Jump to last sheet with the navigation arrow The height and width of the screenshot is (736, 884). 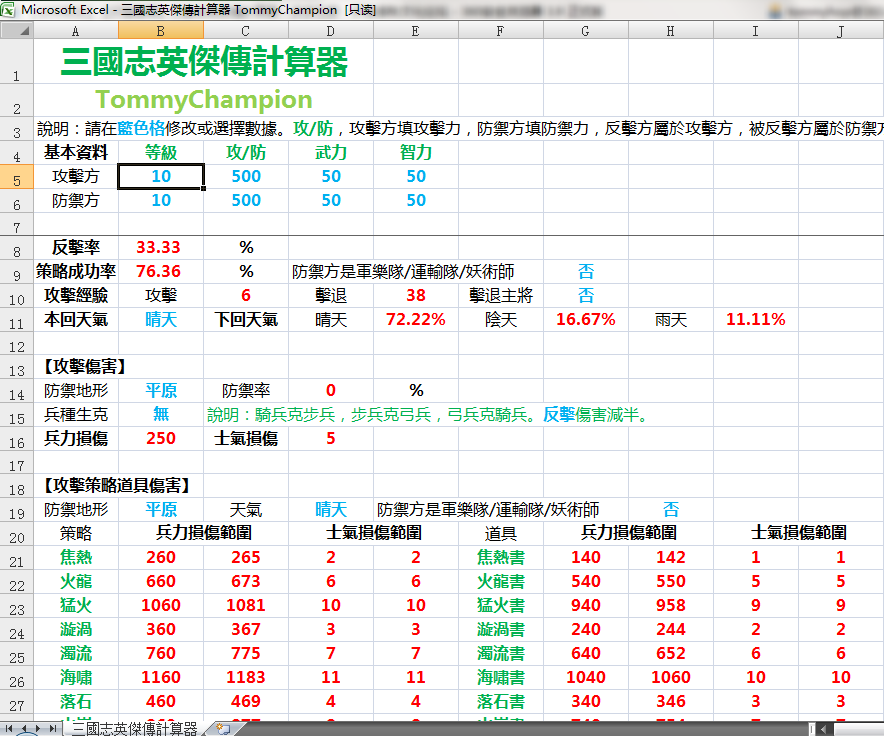(x=53, y=728)
